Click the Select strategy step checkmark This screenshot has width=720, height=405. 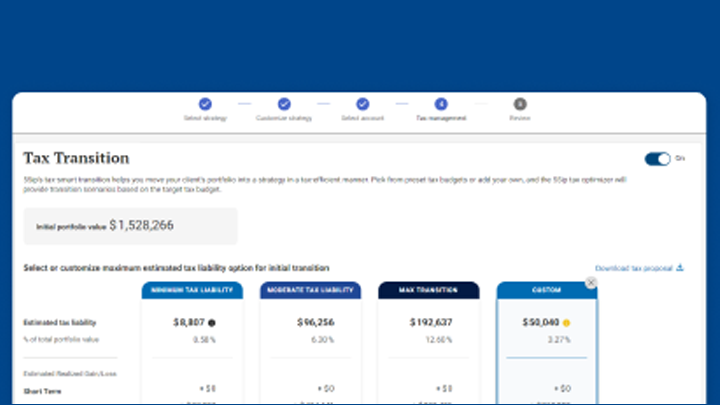coord(205,103)
